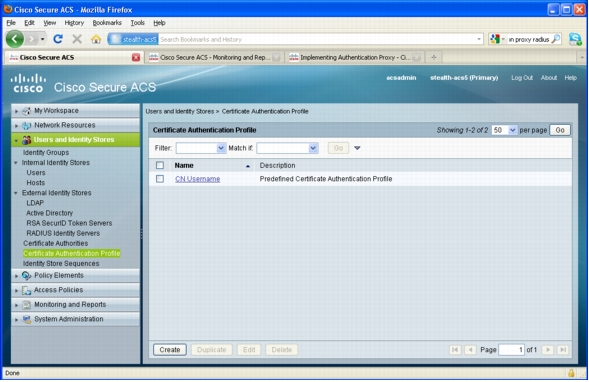Click the Google search engine icon
The image size is (589, 382).
495,39
